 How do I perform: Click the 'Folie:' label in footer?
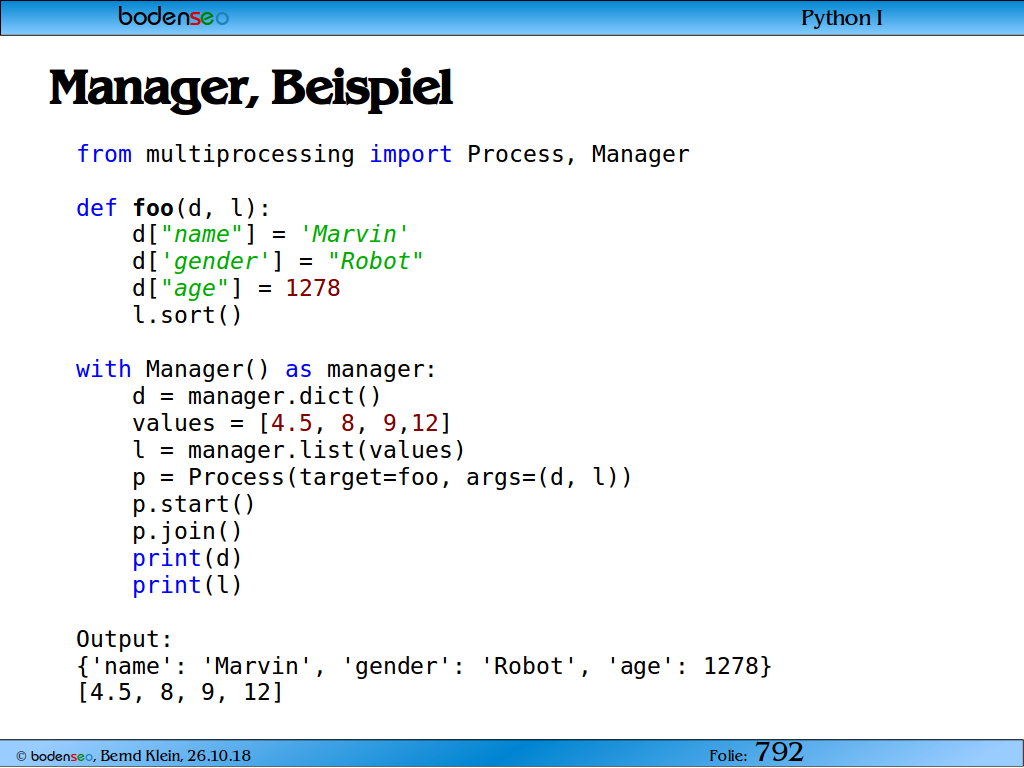728,756
